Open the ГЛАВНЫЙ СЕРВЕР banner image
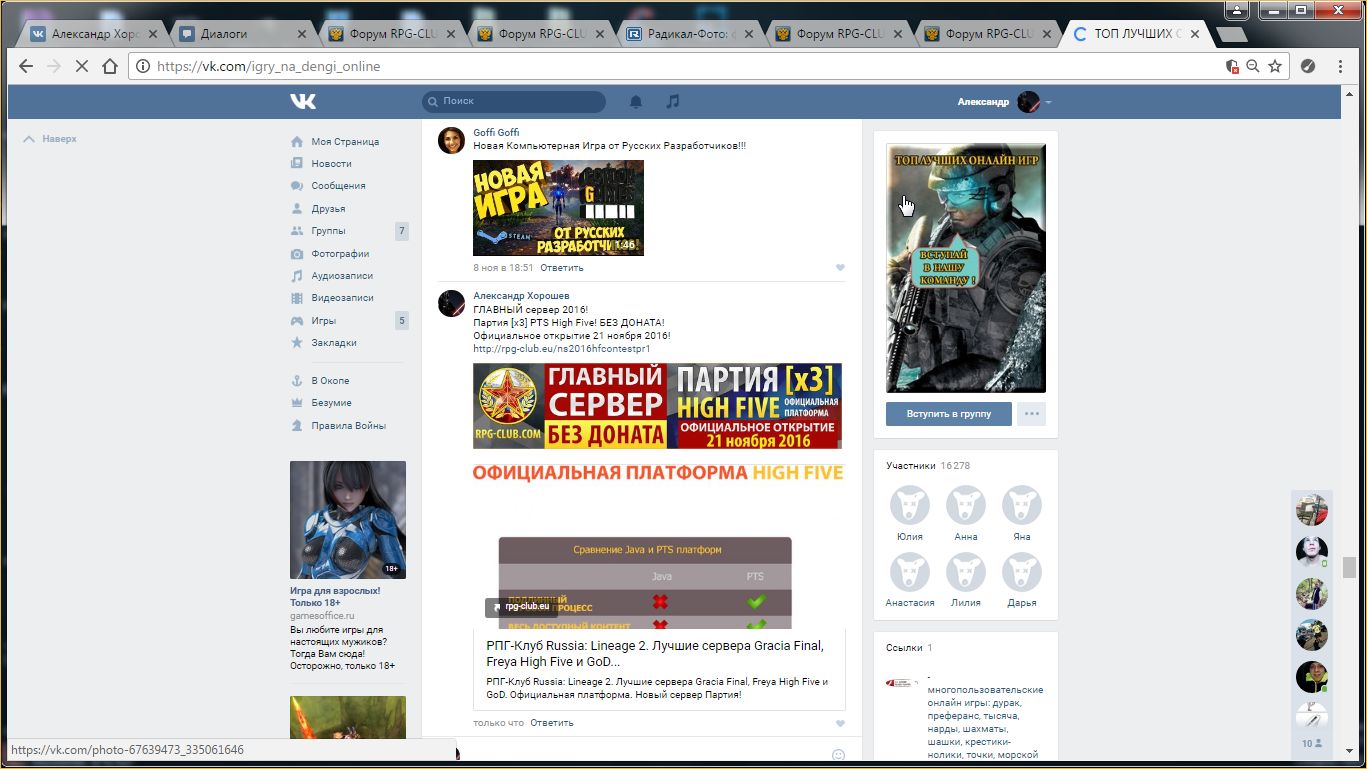Viewport: 1367px width, 769px height. coord(657,406)
